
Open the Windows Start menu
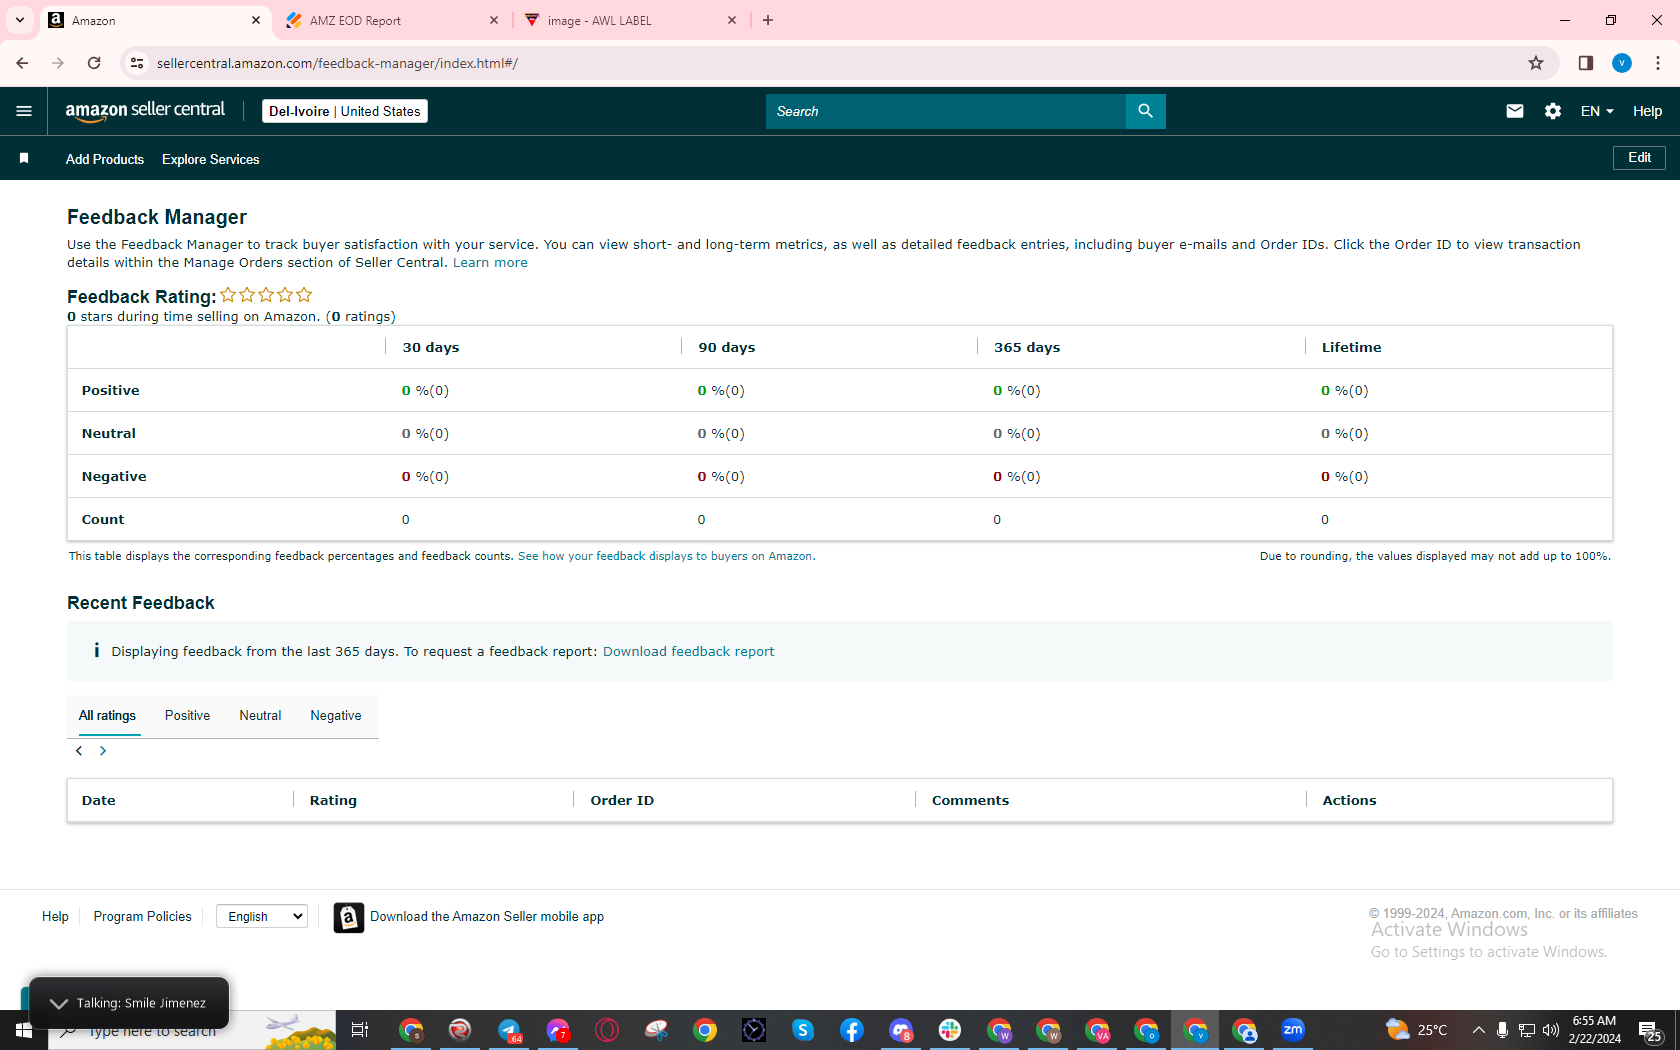click(x=24, y=1030)
